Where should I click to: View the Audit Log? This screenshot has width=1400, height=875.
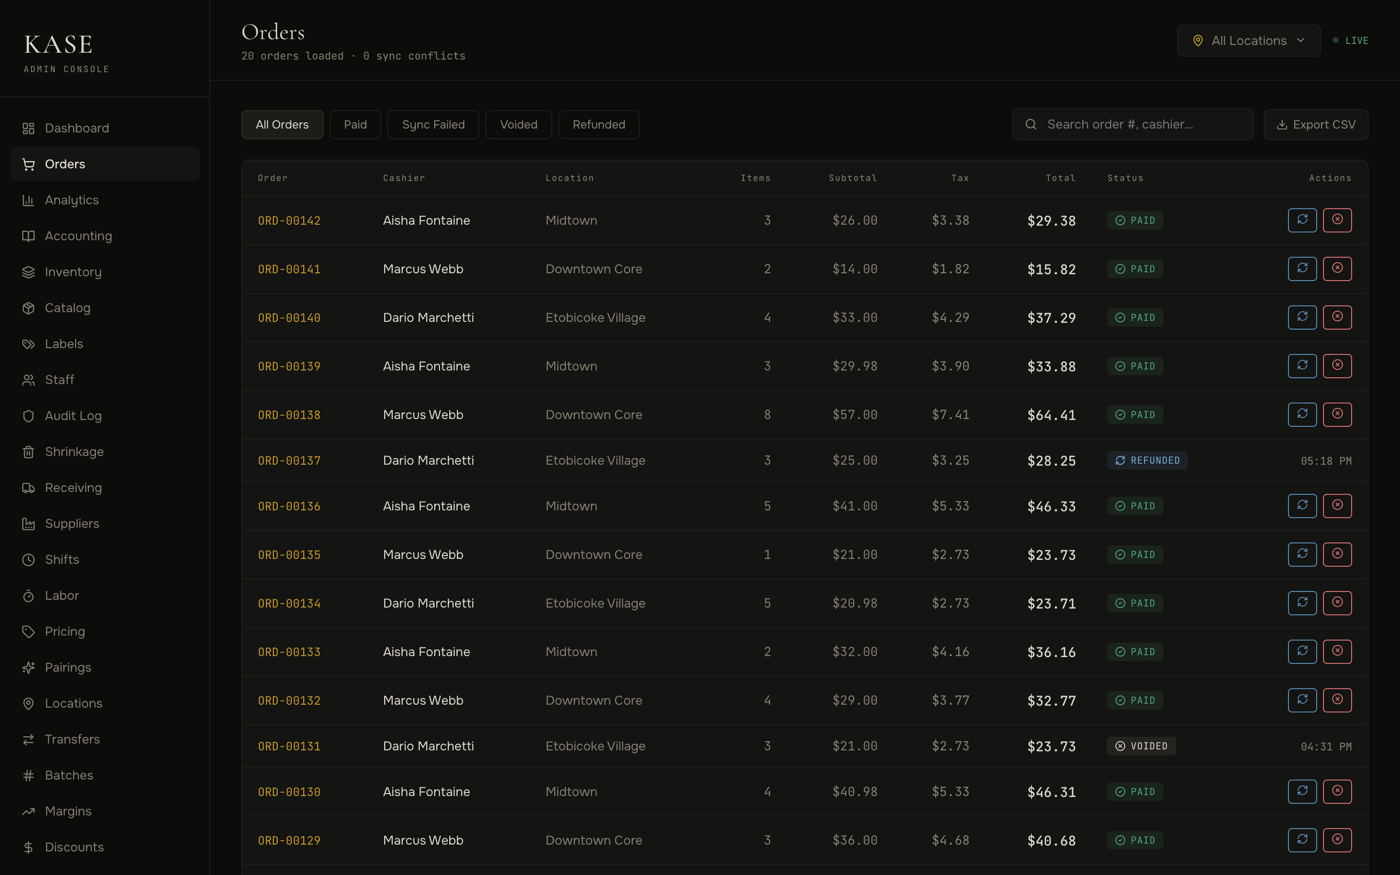point(104,416)
